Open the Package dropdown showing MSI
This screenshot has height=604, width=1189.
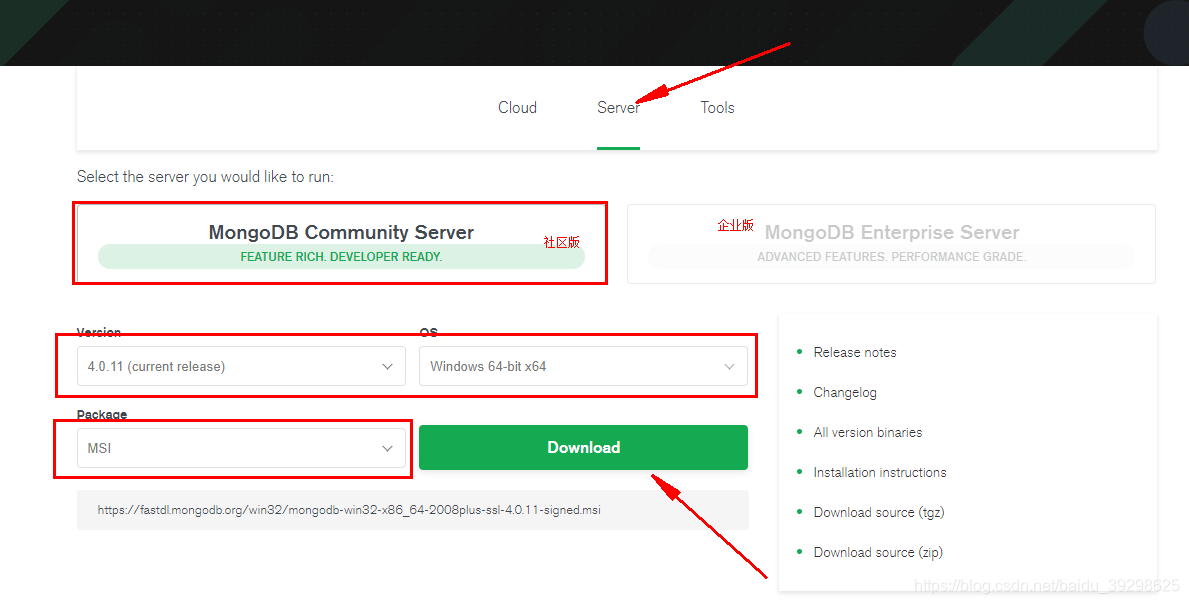241,448
